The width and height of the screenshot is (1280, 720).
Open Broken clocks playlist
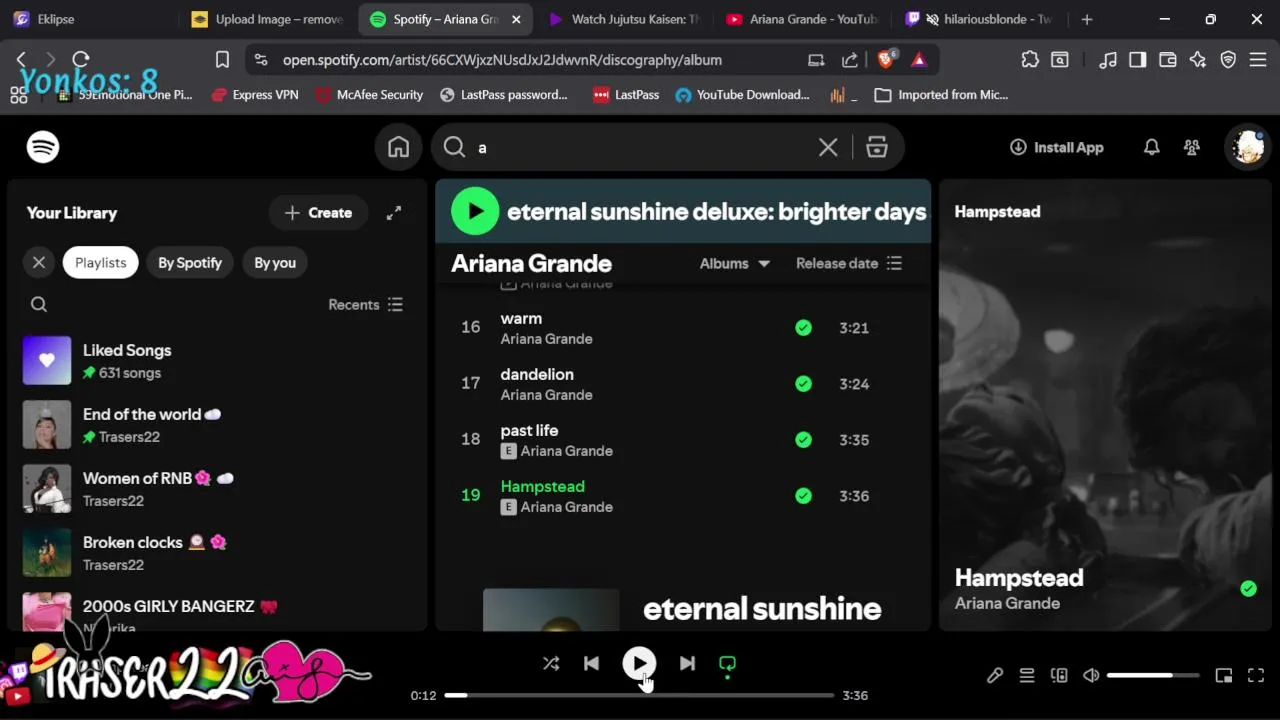coord(217,553)
